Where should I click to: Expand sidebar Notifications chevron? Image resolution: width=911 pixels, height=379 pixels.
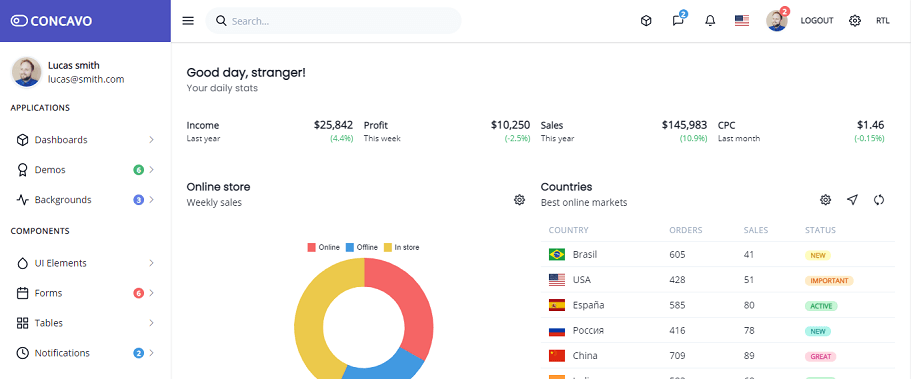(x=151, y=353)
